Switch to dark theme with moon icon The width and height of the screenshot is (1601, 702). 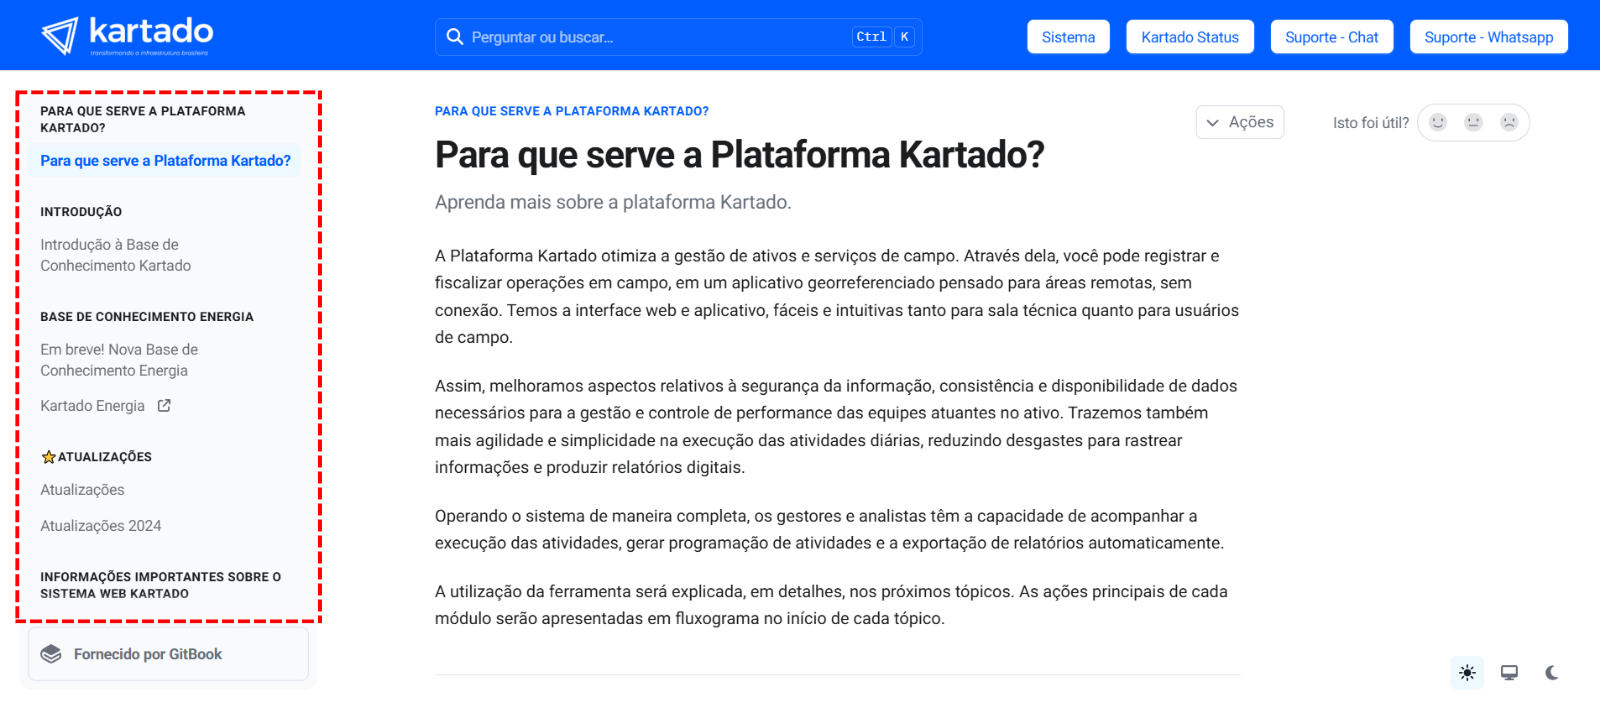(1551, 673)
